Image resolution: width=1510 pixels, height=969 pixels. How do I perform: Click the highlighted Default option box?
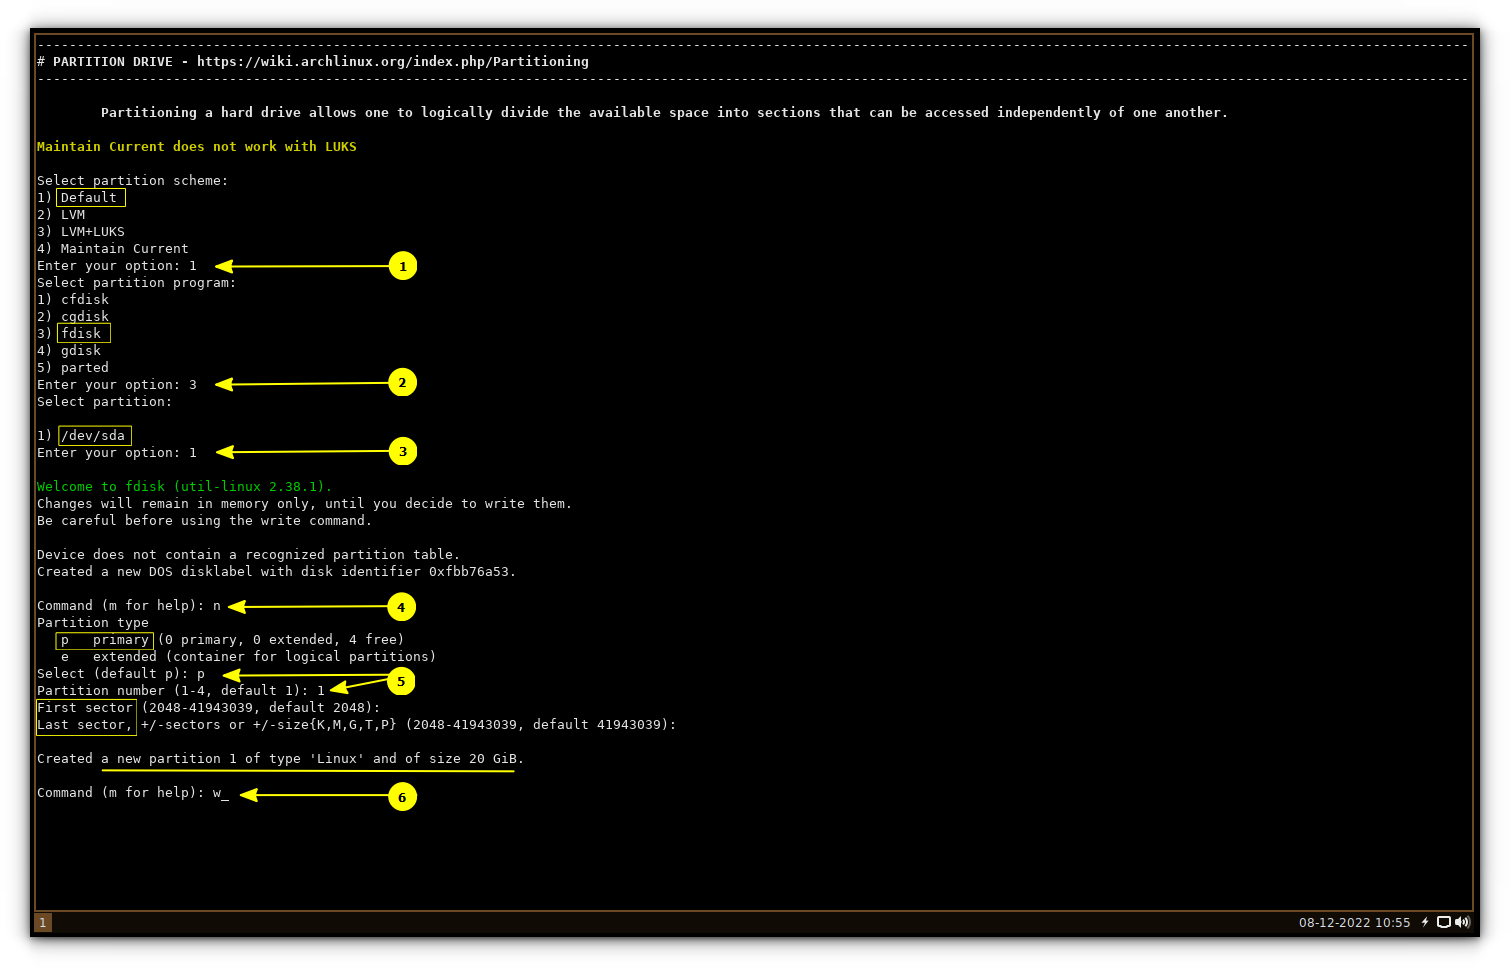pos(90,197)
